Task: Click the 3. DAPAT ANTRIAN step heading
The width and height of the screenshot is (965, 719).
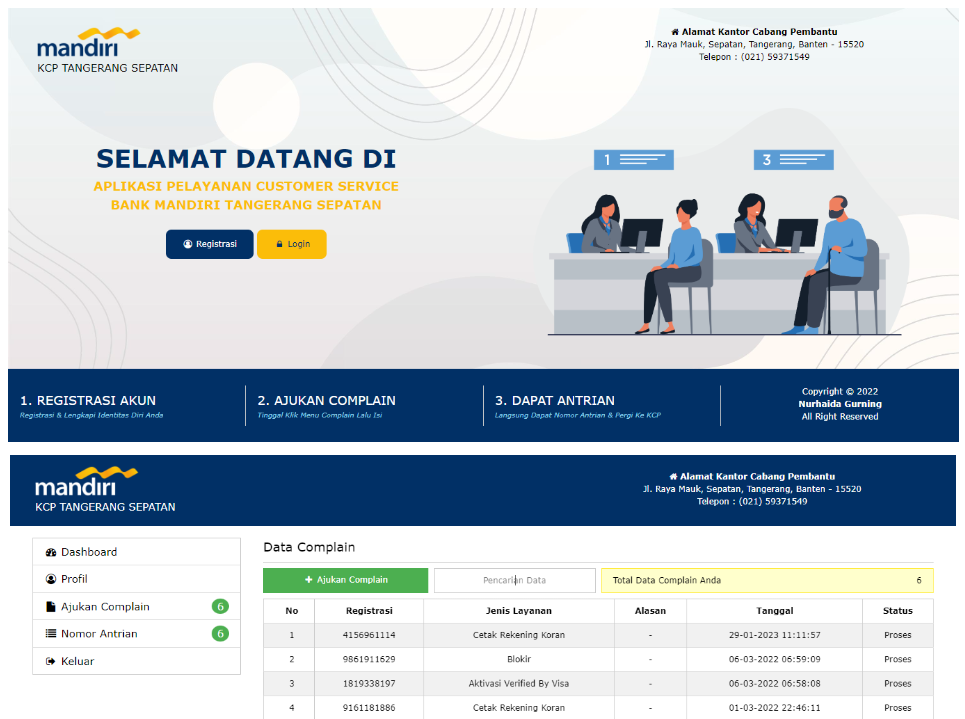Action: tap(555, 401)
